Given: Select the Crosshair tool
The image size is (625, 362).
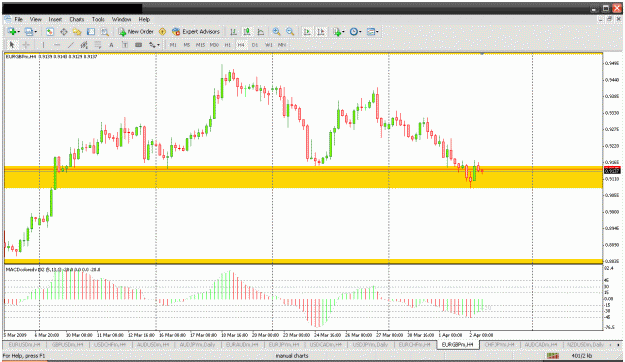Looking at the screenshot, I should pyautogui.click(x=26, y=45).
